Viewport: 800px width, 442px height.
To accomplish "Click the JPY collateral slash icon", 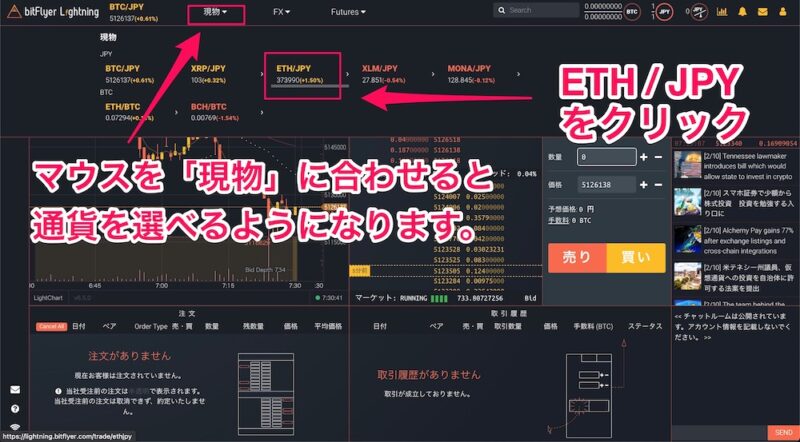I will pos(700,11).
